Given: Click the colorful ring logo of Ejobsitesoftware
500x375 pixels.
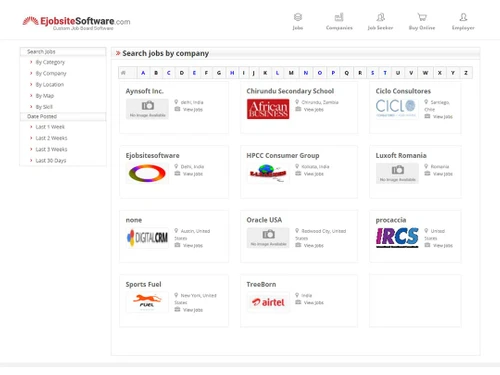Looking at the screenshot, I should [147, 174].
